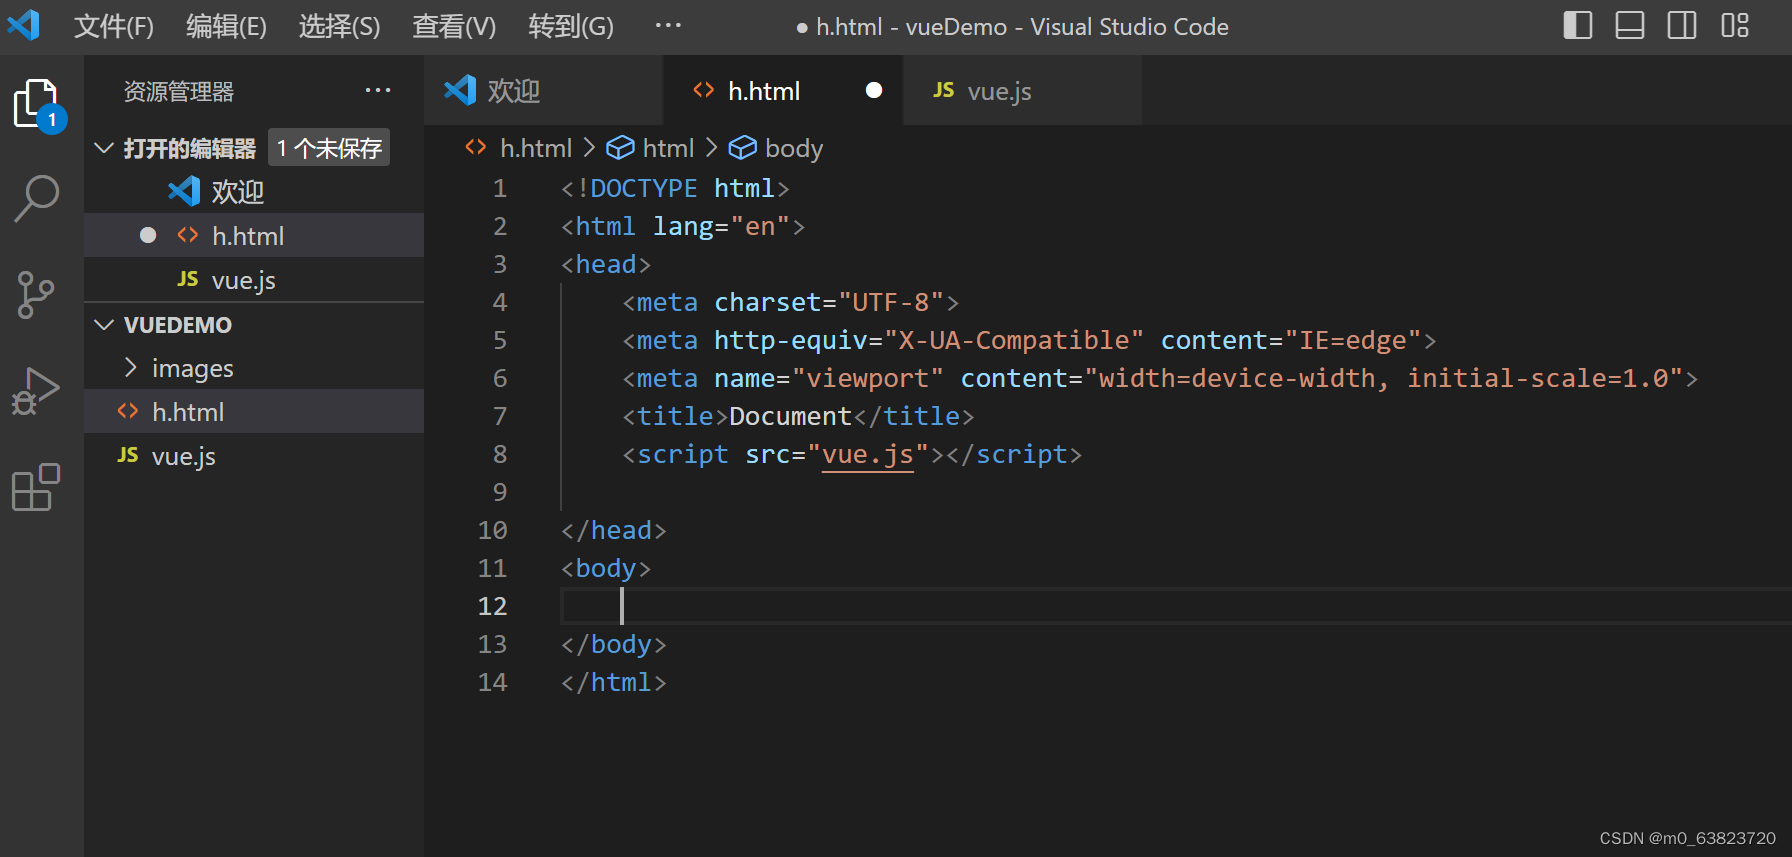1792x857 pixels.
Task: Click the 资源管理器 panel title
Action: tap(179, 91)
